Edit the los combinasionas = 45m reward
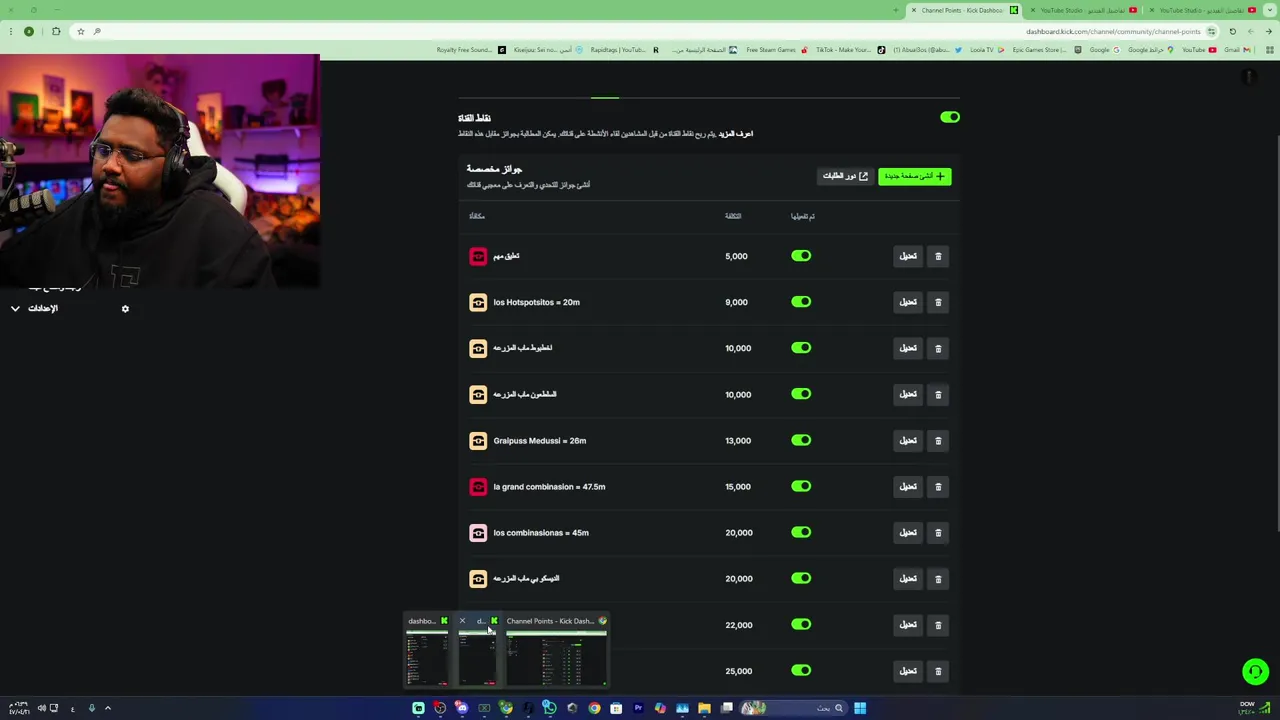The height and width of the screenshot is (720, 1280). coord(907,532)
